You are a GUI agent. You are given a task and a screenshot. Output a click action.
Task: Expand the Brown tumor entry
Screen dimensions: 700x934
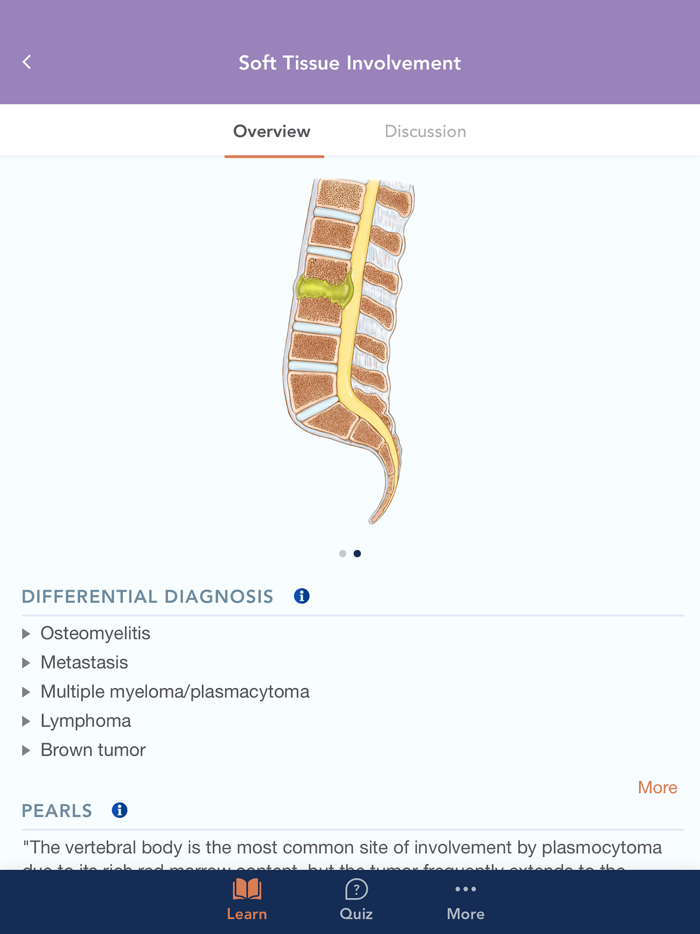tap(92, 749)
